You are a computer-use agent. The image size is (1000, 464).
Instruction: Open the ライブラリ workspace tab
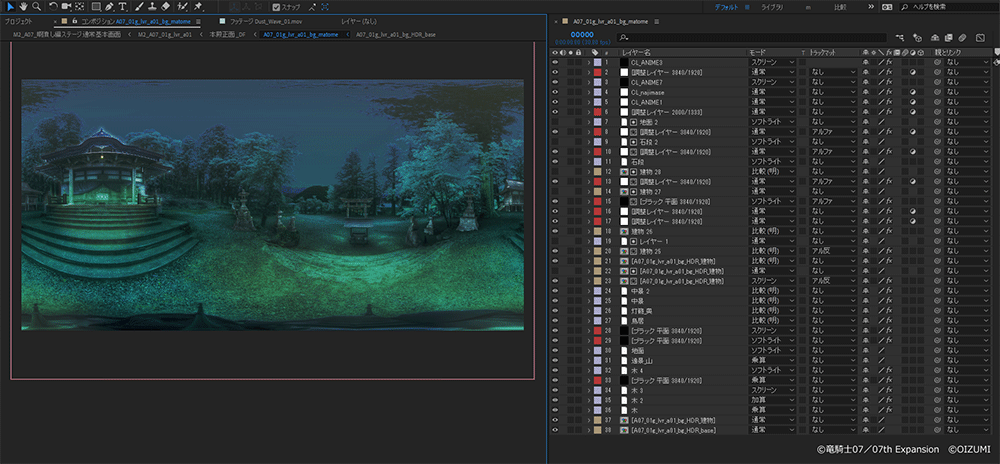click(773, 7)
